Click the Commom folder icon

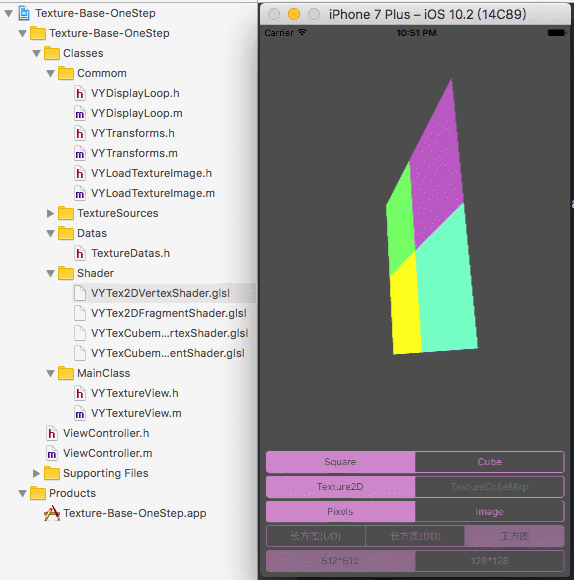[x=66, y=73]
